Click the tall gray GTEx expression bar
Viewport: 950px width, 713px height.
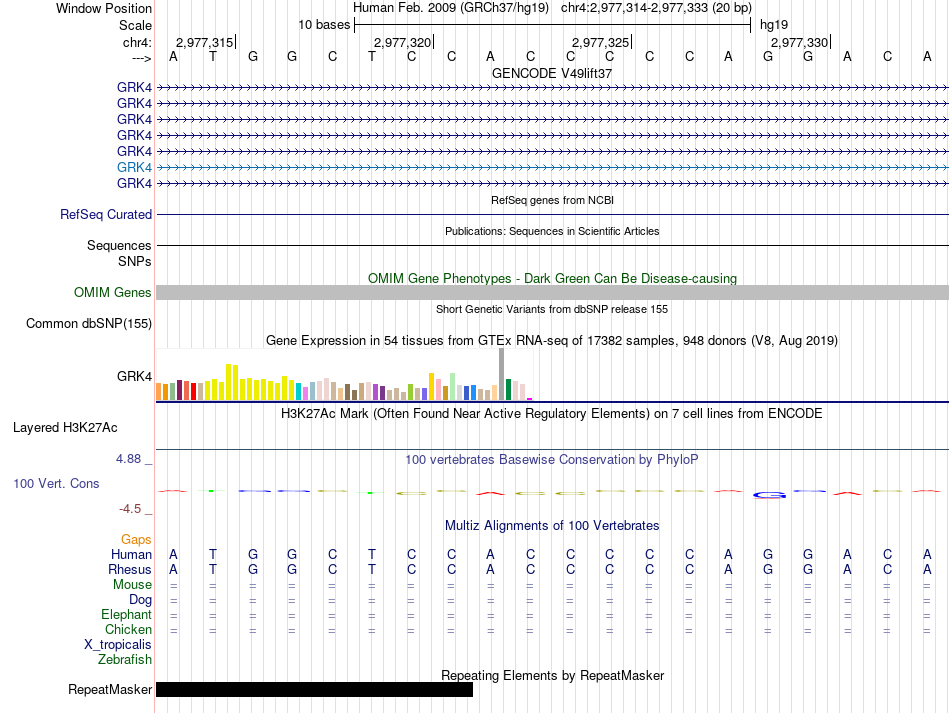[x=501, y=374]
